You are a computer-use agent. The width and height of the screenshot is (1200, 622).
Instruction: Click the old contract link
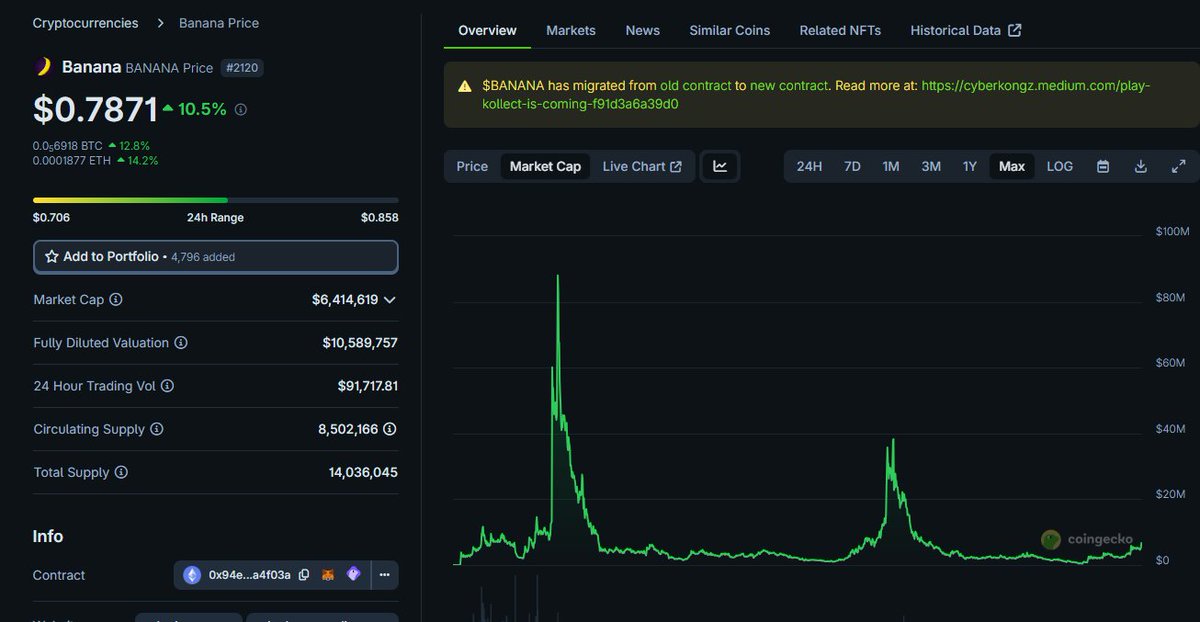point(696,86)
